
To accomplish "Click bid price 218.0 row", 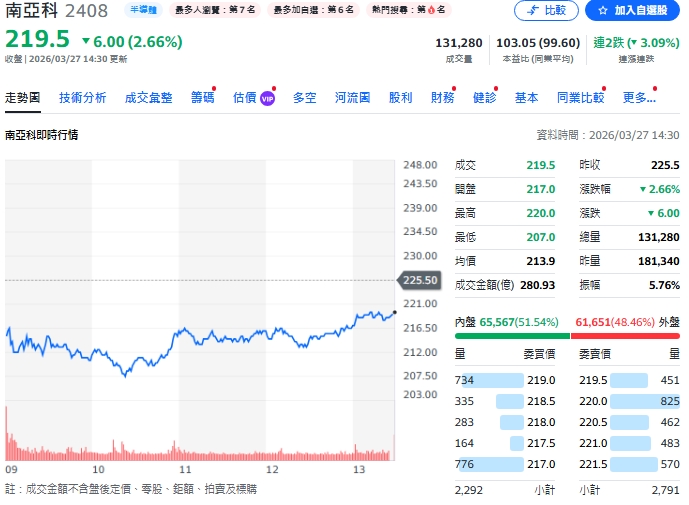I will click(505, 422).
